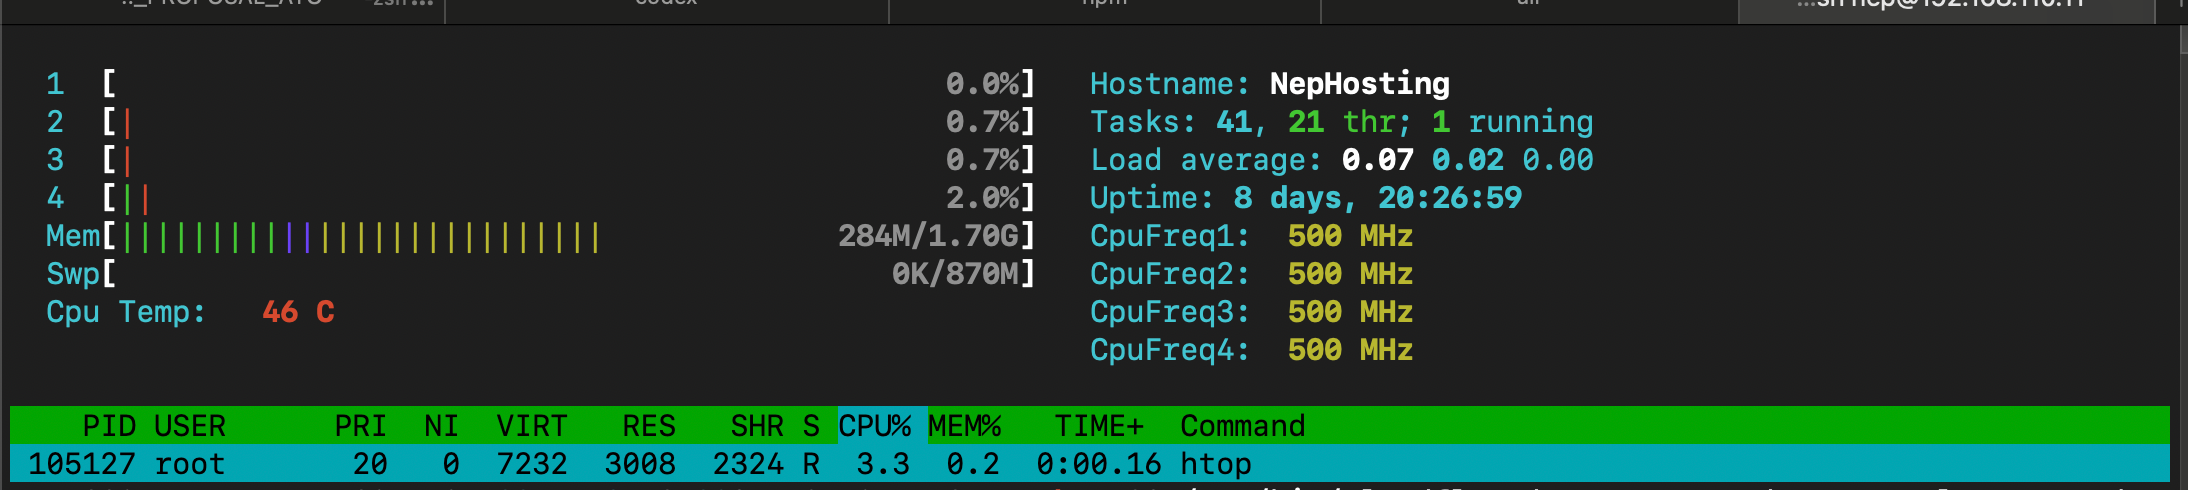2188x490 pixels.
Task: Sort by the MEM% column header
Action: click(x=964, y=426)
